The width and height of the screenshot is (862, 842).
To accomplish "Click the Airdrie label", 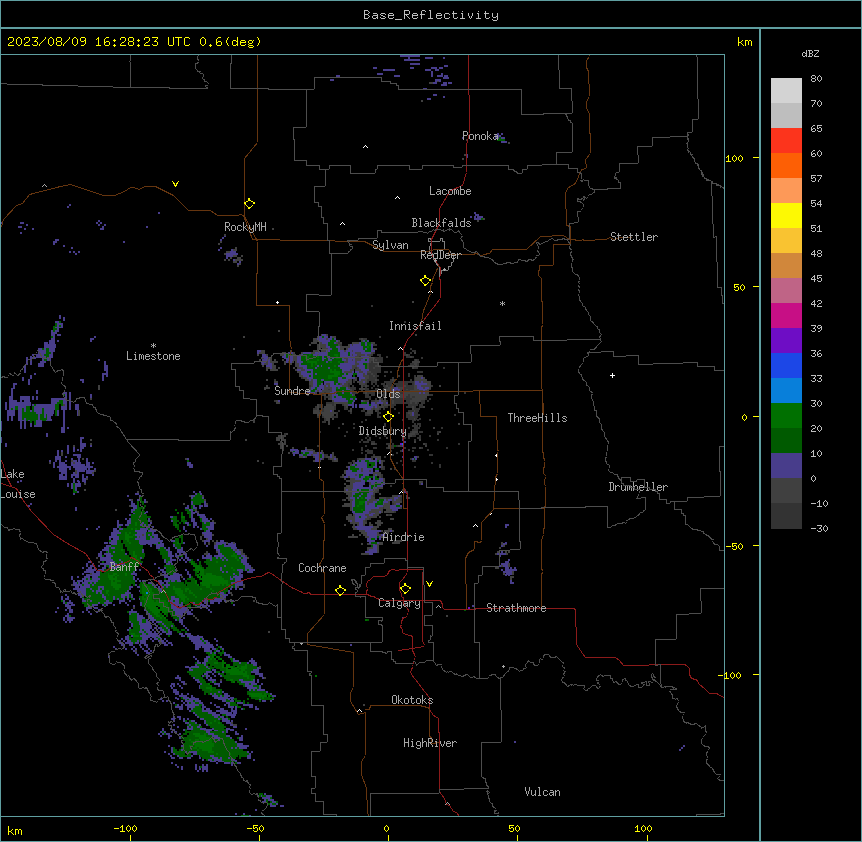I will 404,537.
